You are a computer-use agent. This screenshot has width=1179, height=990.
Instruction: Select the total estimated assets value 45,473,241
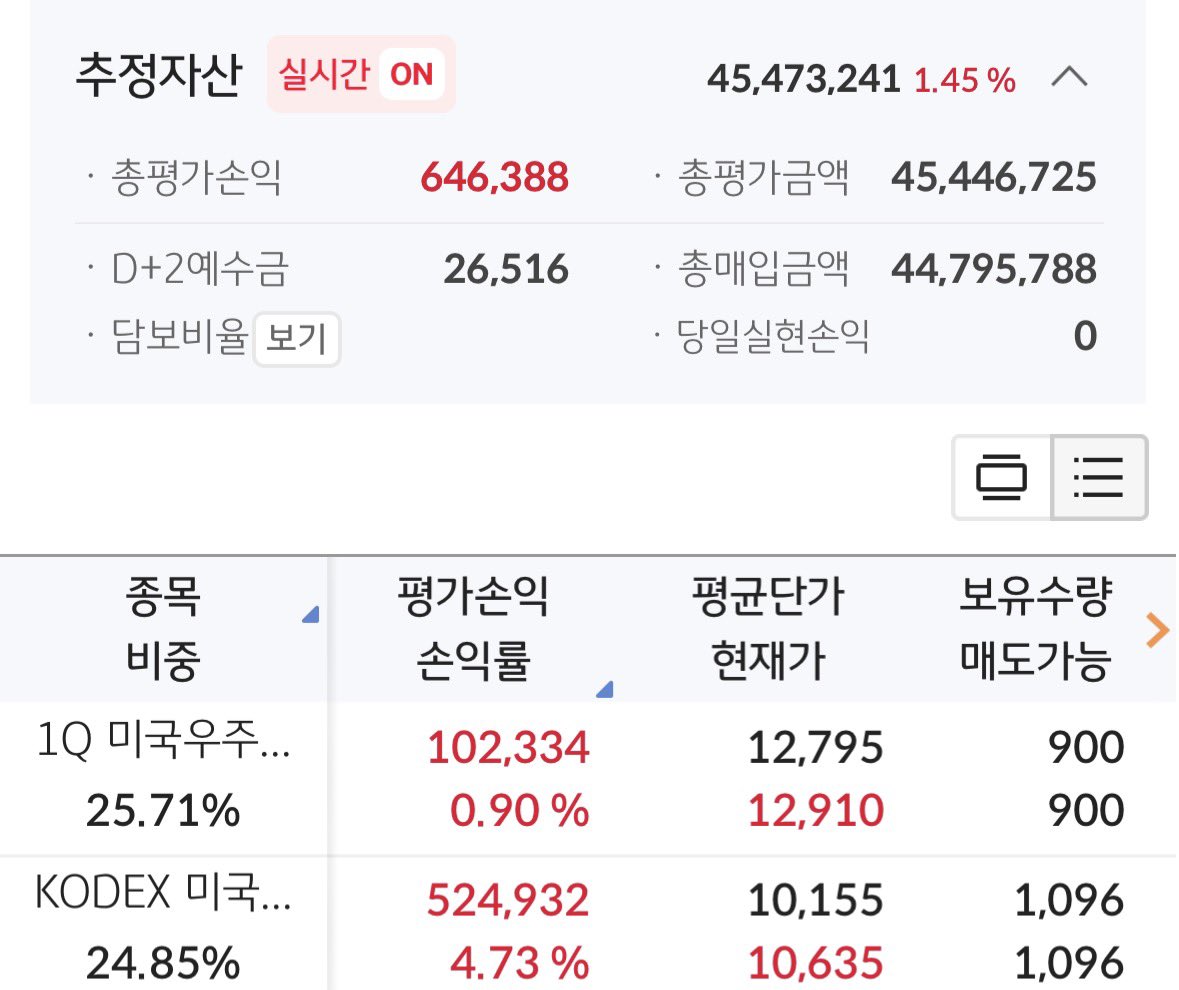803,78
